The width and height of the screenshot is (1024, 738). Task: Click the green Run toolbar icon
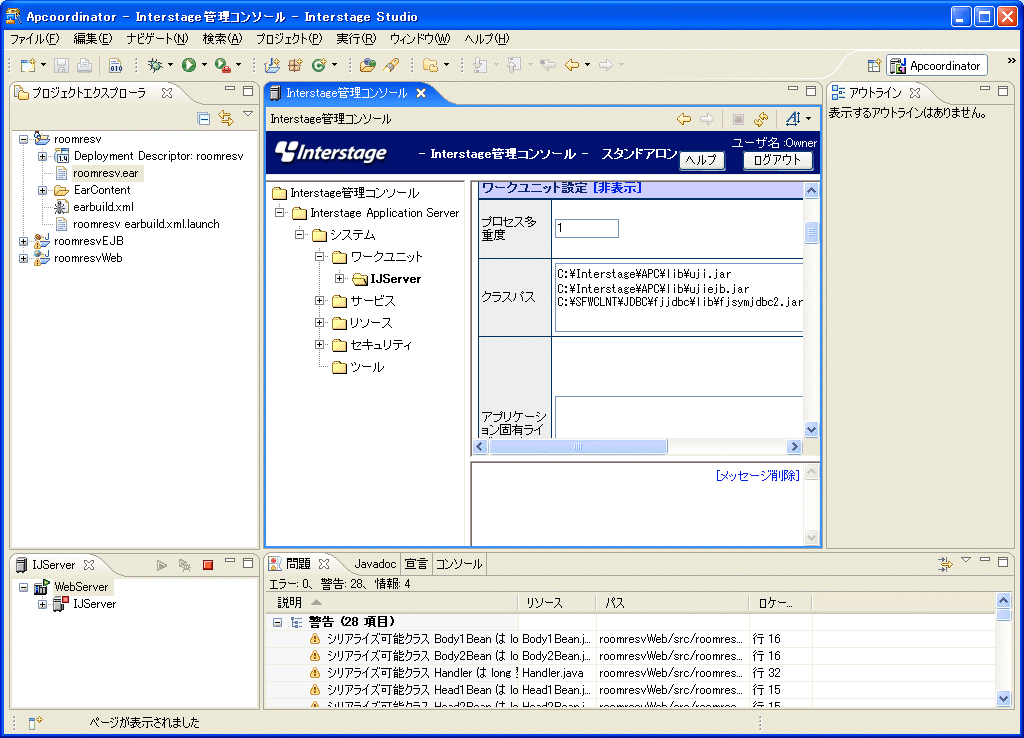(189, 65)
